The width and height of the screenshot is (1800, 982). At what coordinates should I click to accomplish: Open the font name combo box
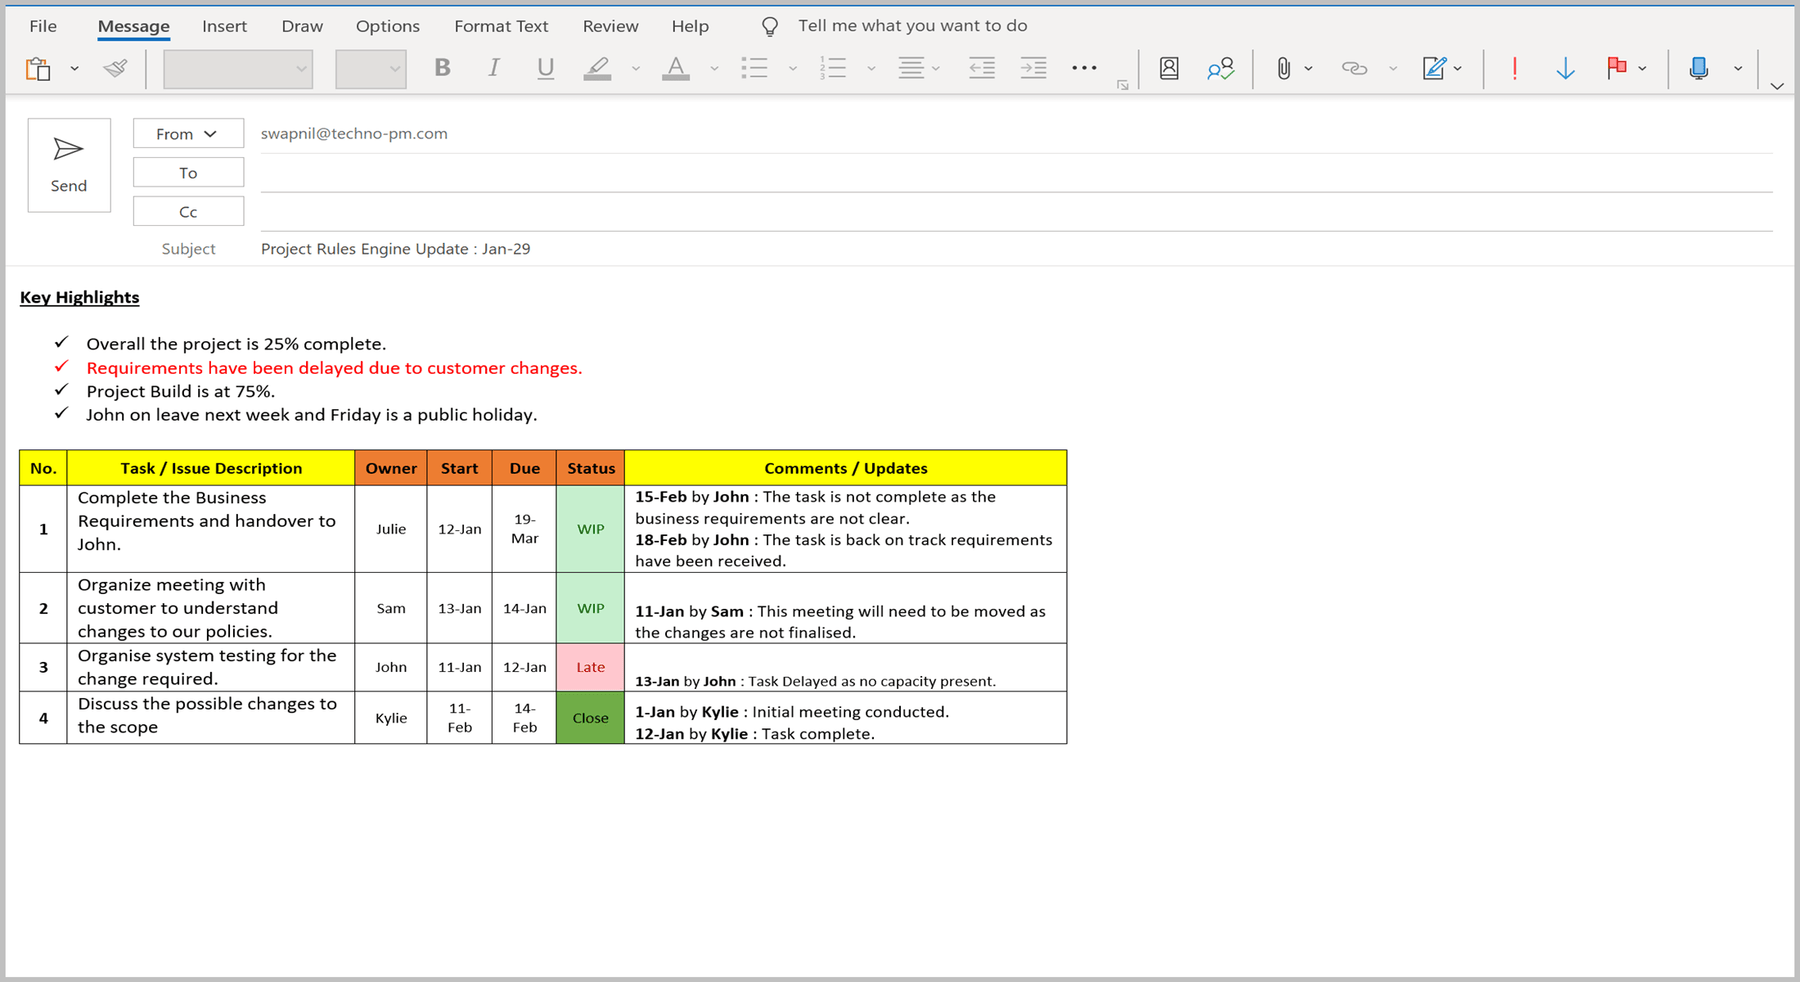tap(238, 69)
